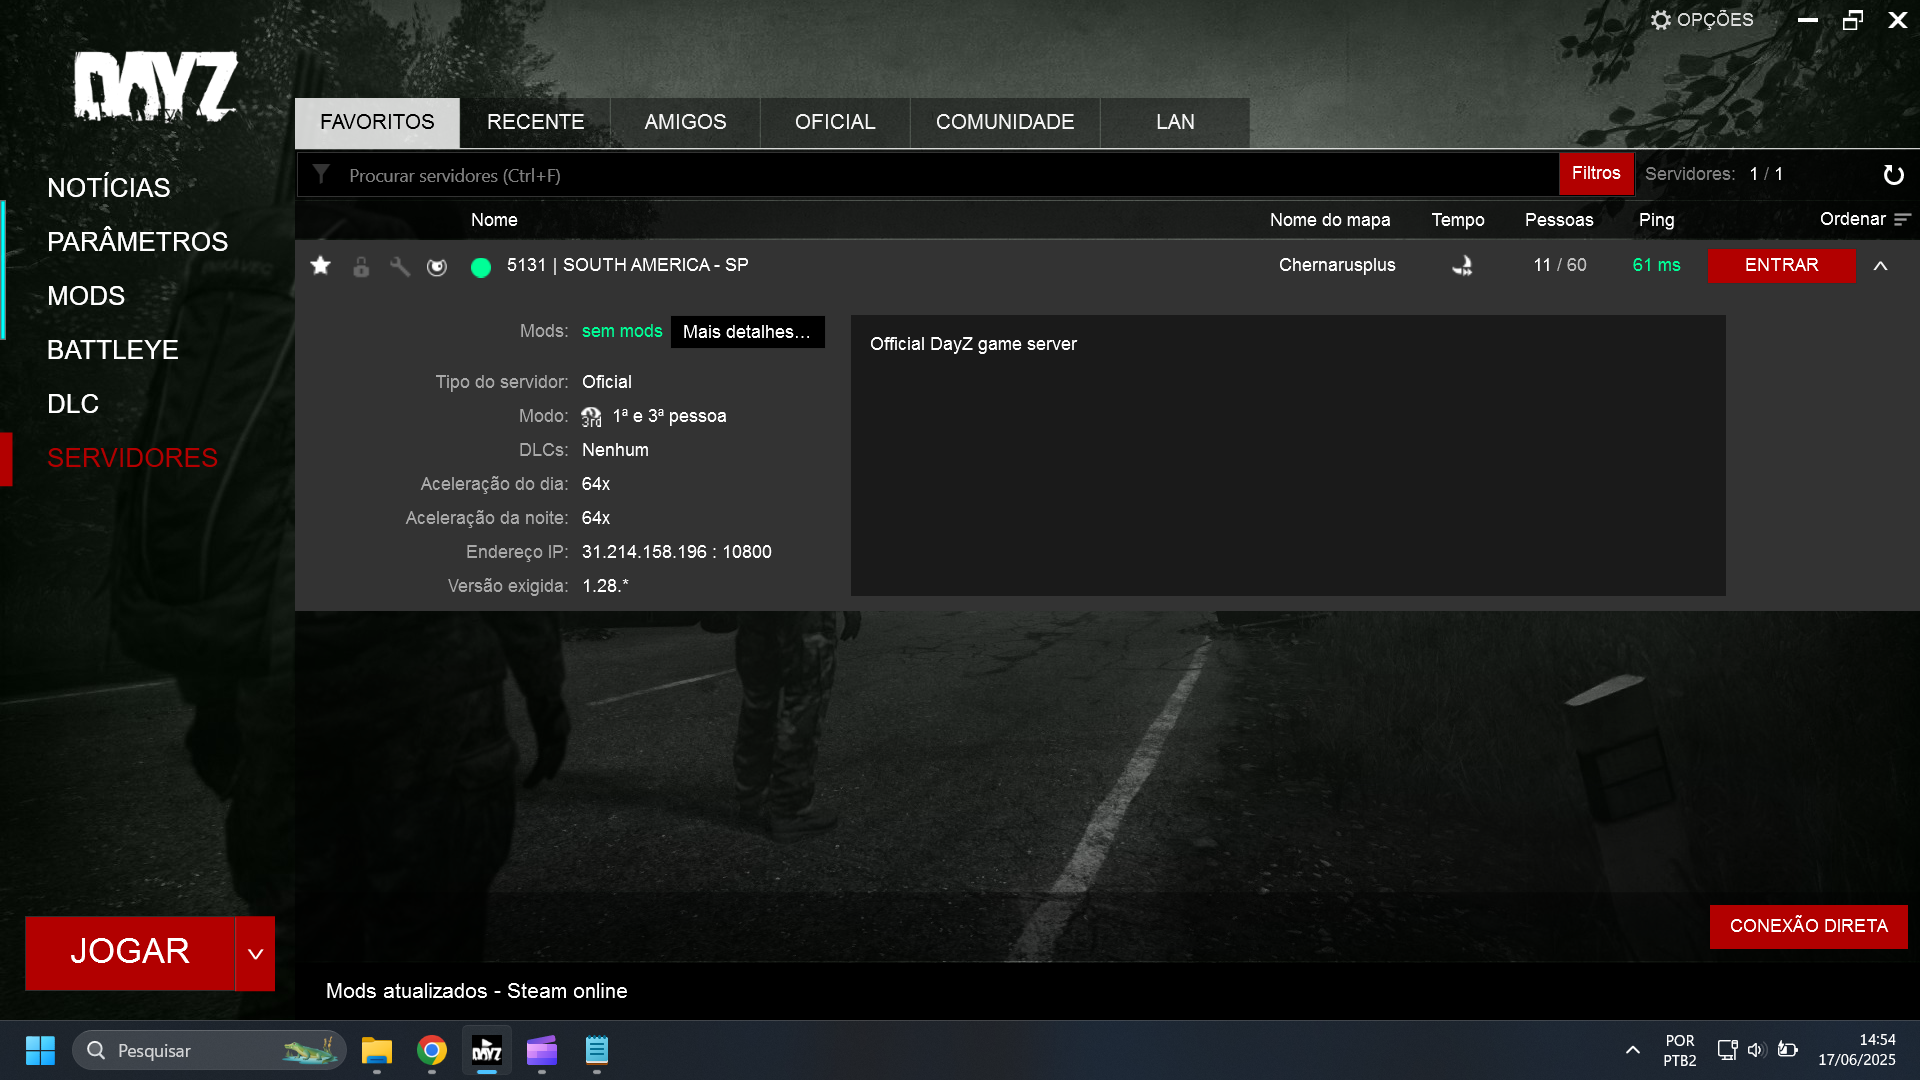Click the battery tray icon
The width and height of the screenshot is (1920, 1080).
click(1788, 1050)
